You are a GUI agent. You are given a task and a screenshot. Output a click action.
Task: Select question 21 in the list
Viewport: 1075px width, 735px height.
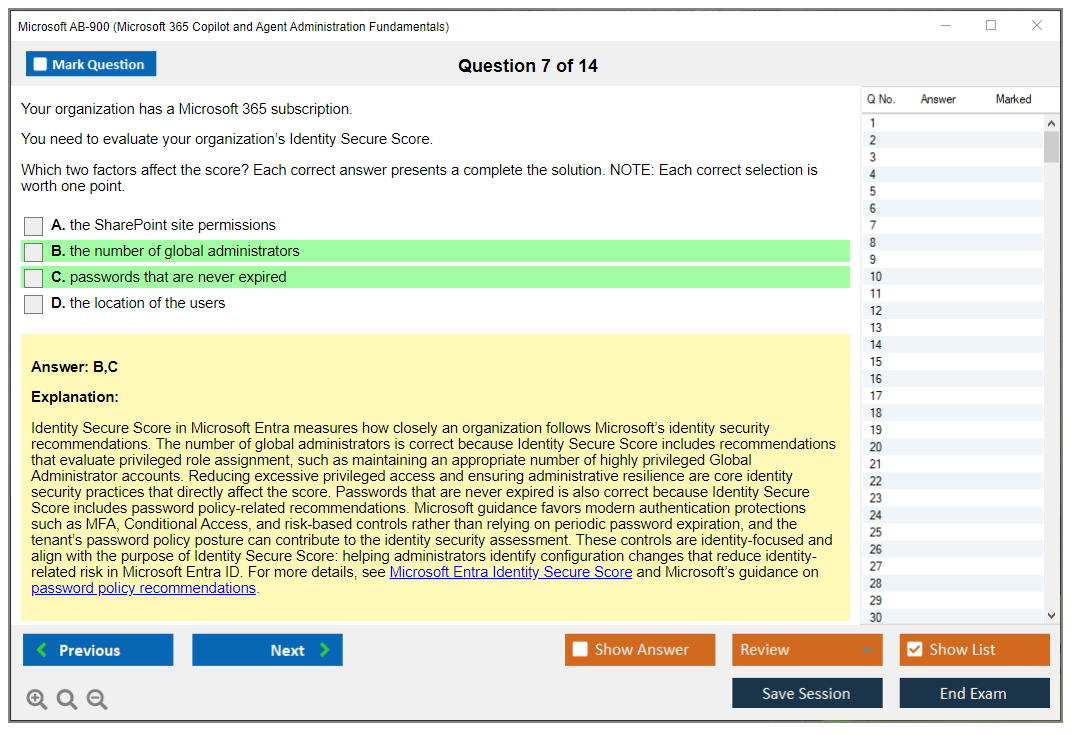pyautogui.click(x=952, y=464)
